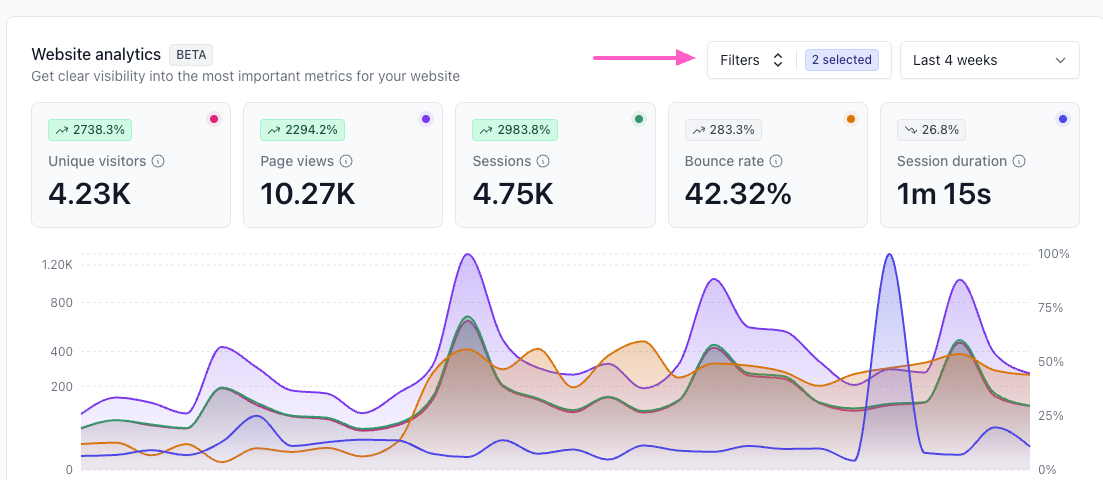Click info icon next to Bounce rate
The image size is (1103, 480).
(x=776, y=161)
